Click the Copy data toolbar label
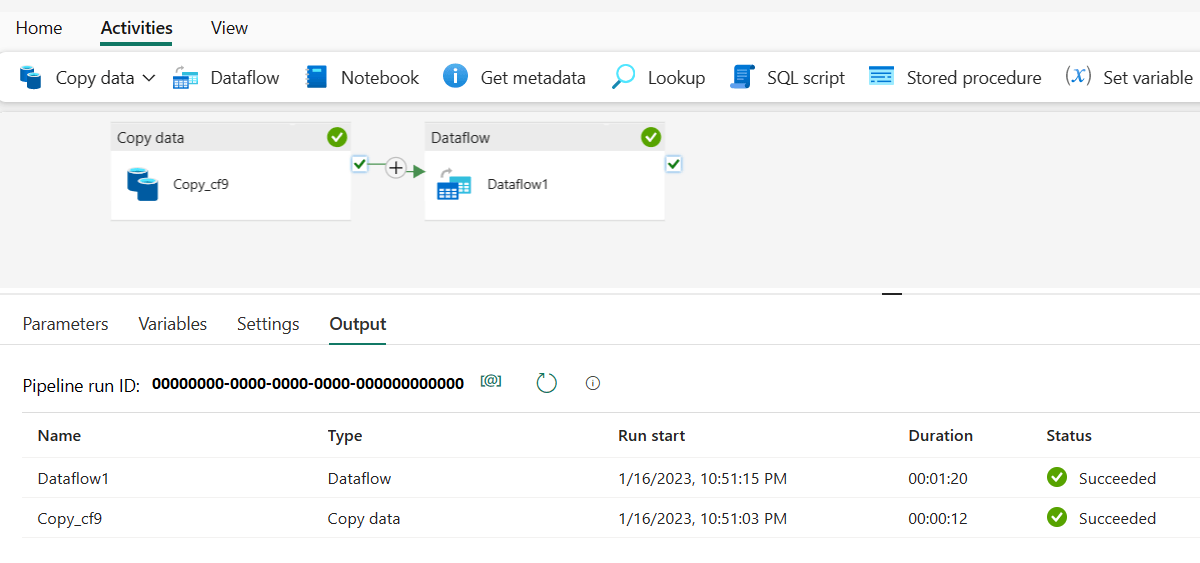This screenshot has width=1200, height=563. (x=95, y=78)
